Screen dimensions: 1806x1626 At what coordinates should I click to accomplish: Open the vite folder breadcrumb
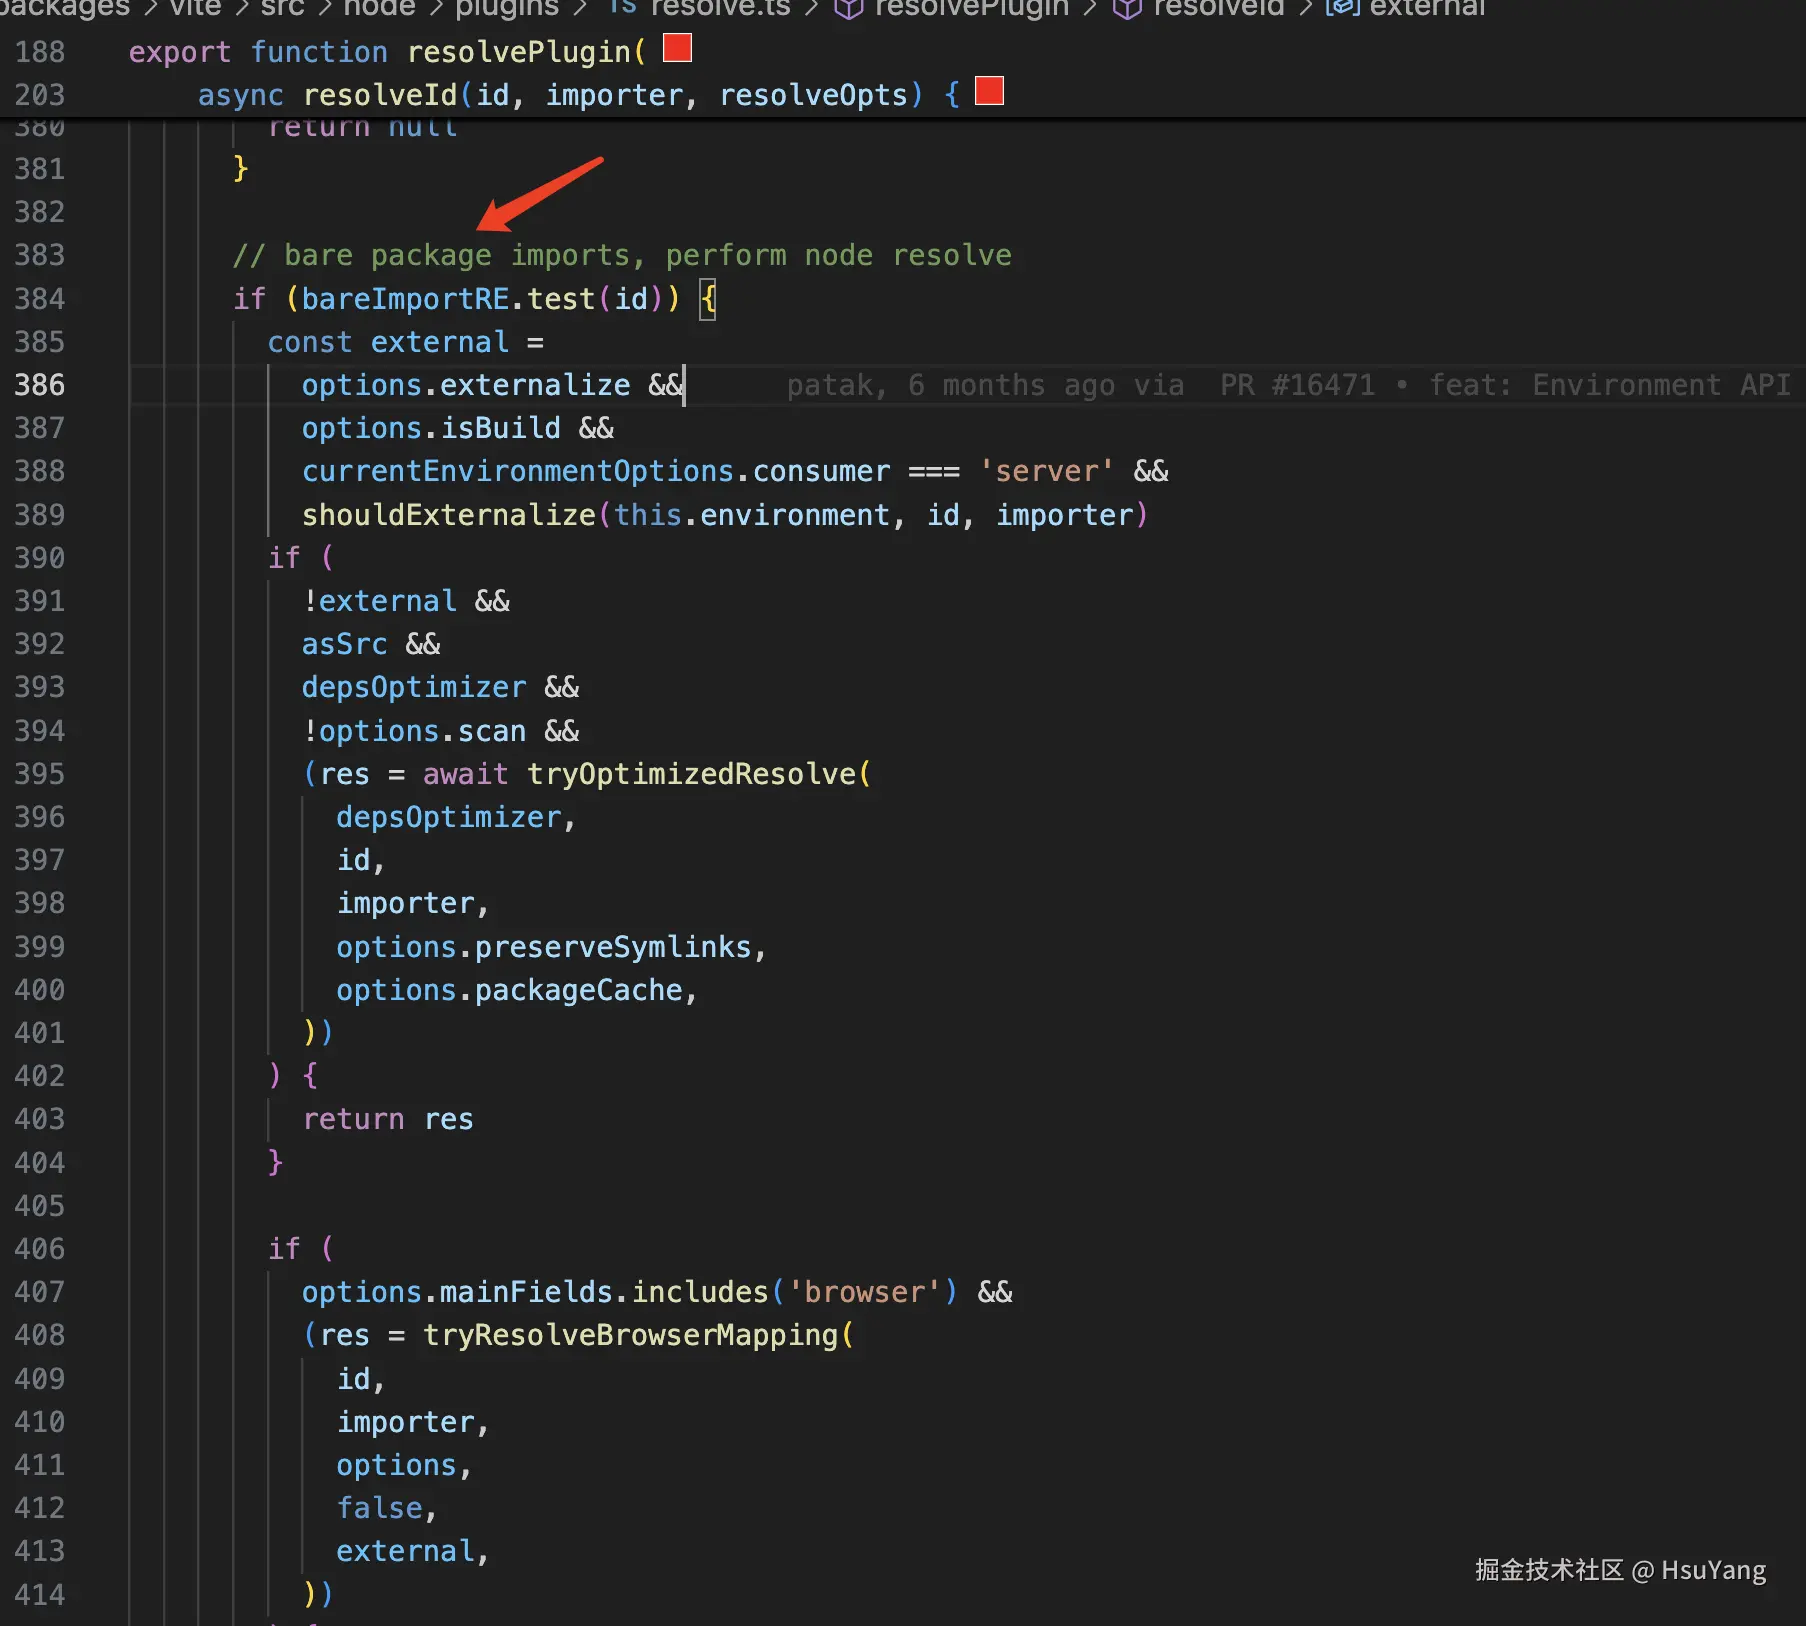pyautogui.click(x=196, y=8)
